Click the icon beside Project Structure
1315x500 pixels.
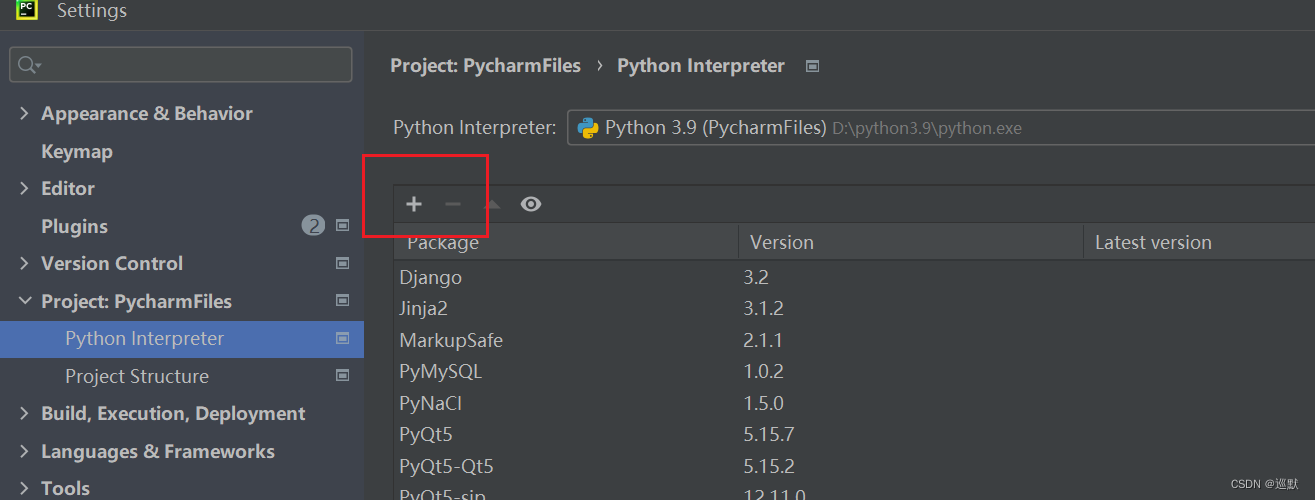pyautogui.click(x=342, y=376)
